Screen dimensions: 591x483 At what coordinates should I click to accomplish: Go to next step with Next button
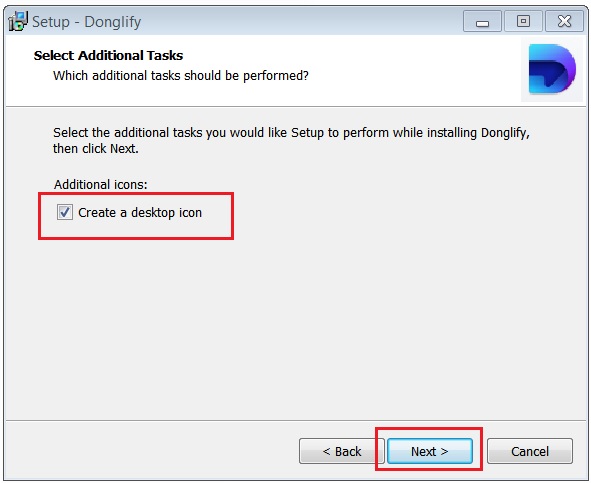point(430,451)
